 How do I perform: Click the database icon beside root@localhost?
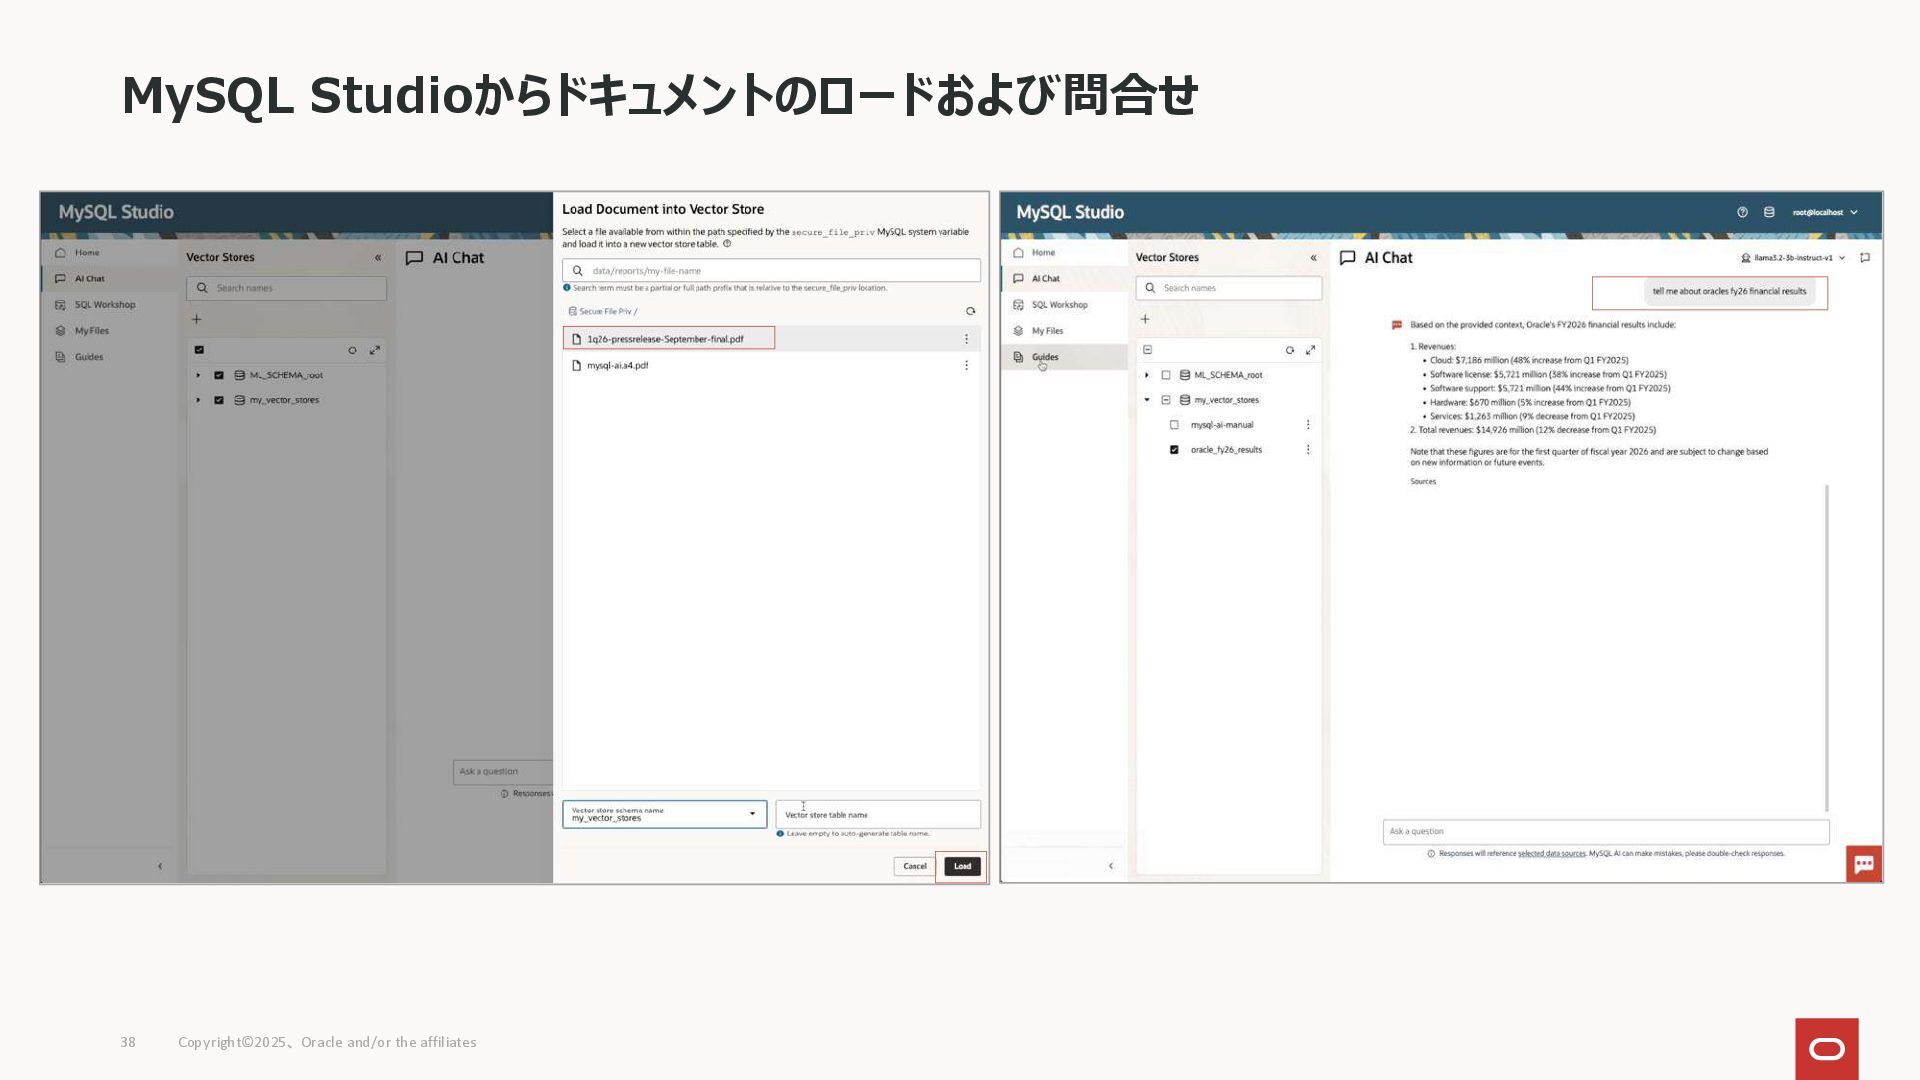click(1769, 212)
